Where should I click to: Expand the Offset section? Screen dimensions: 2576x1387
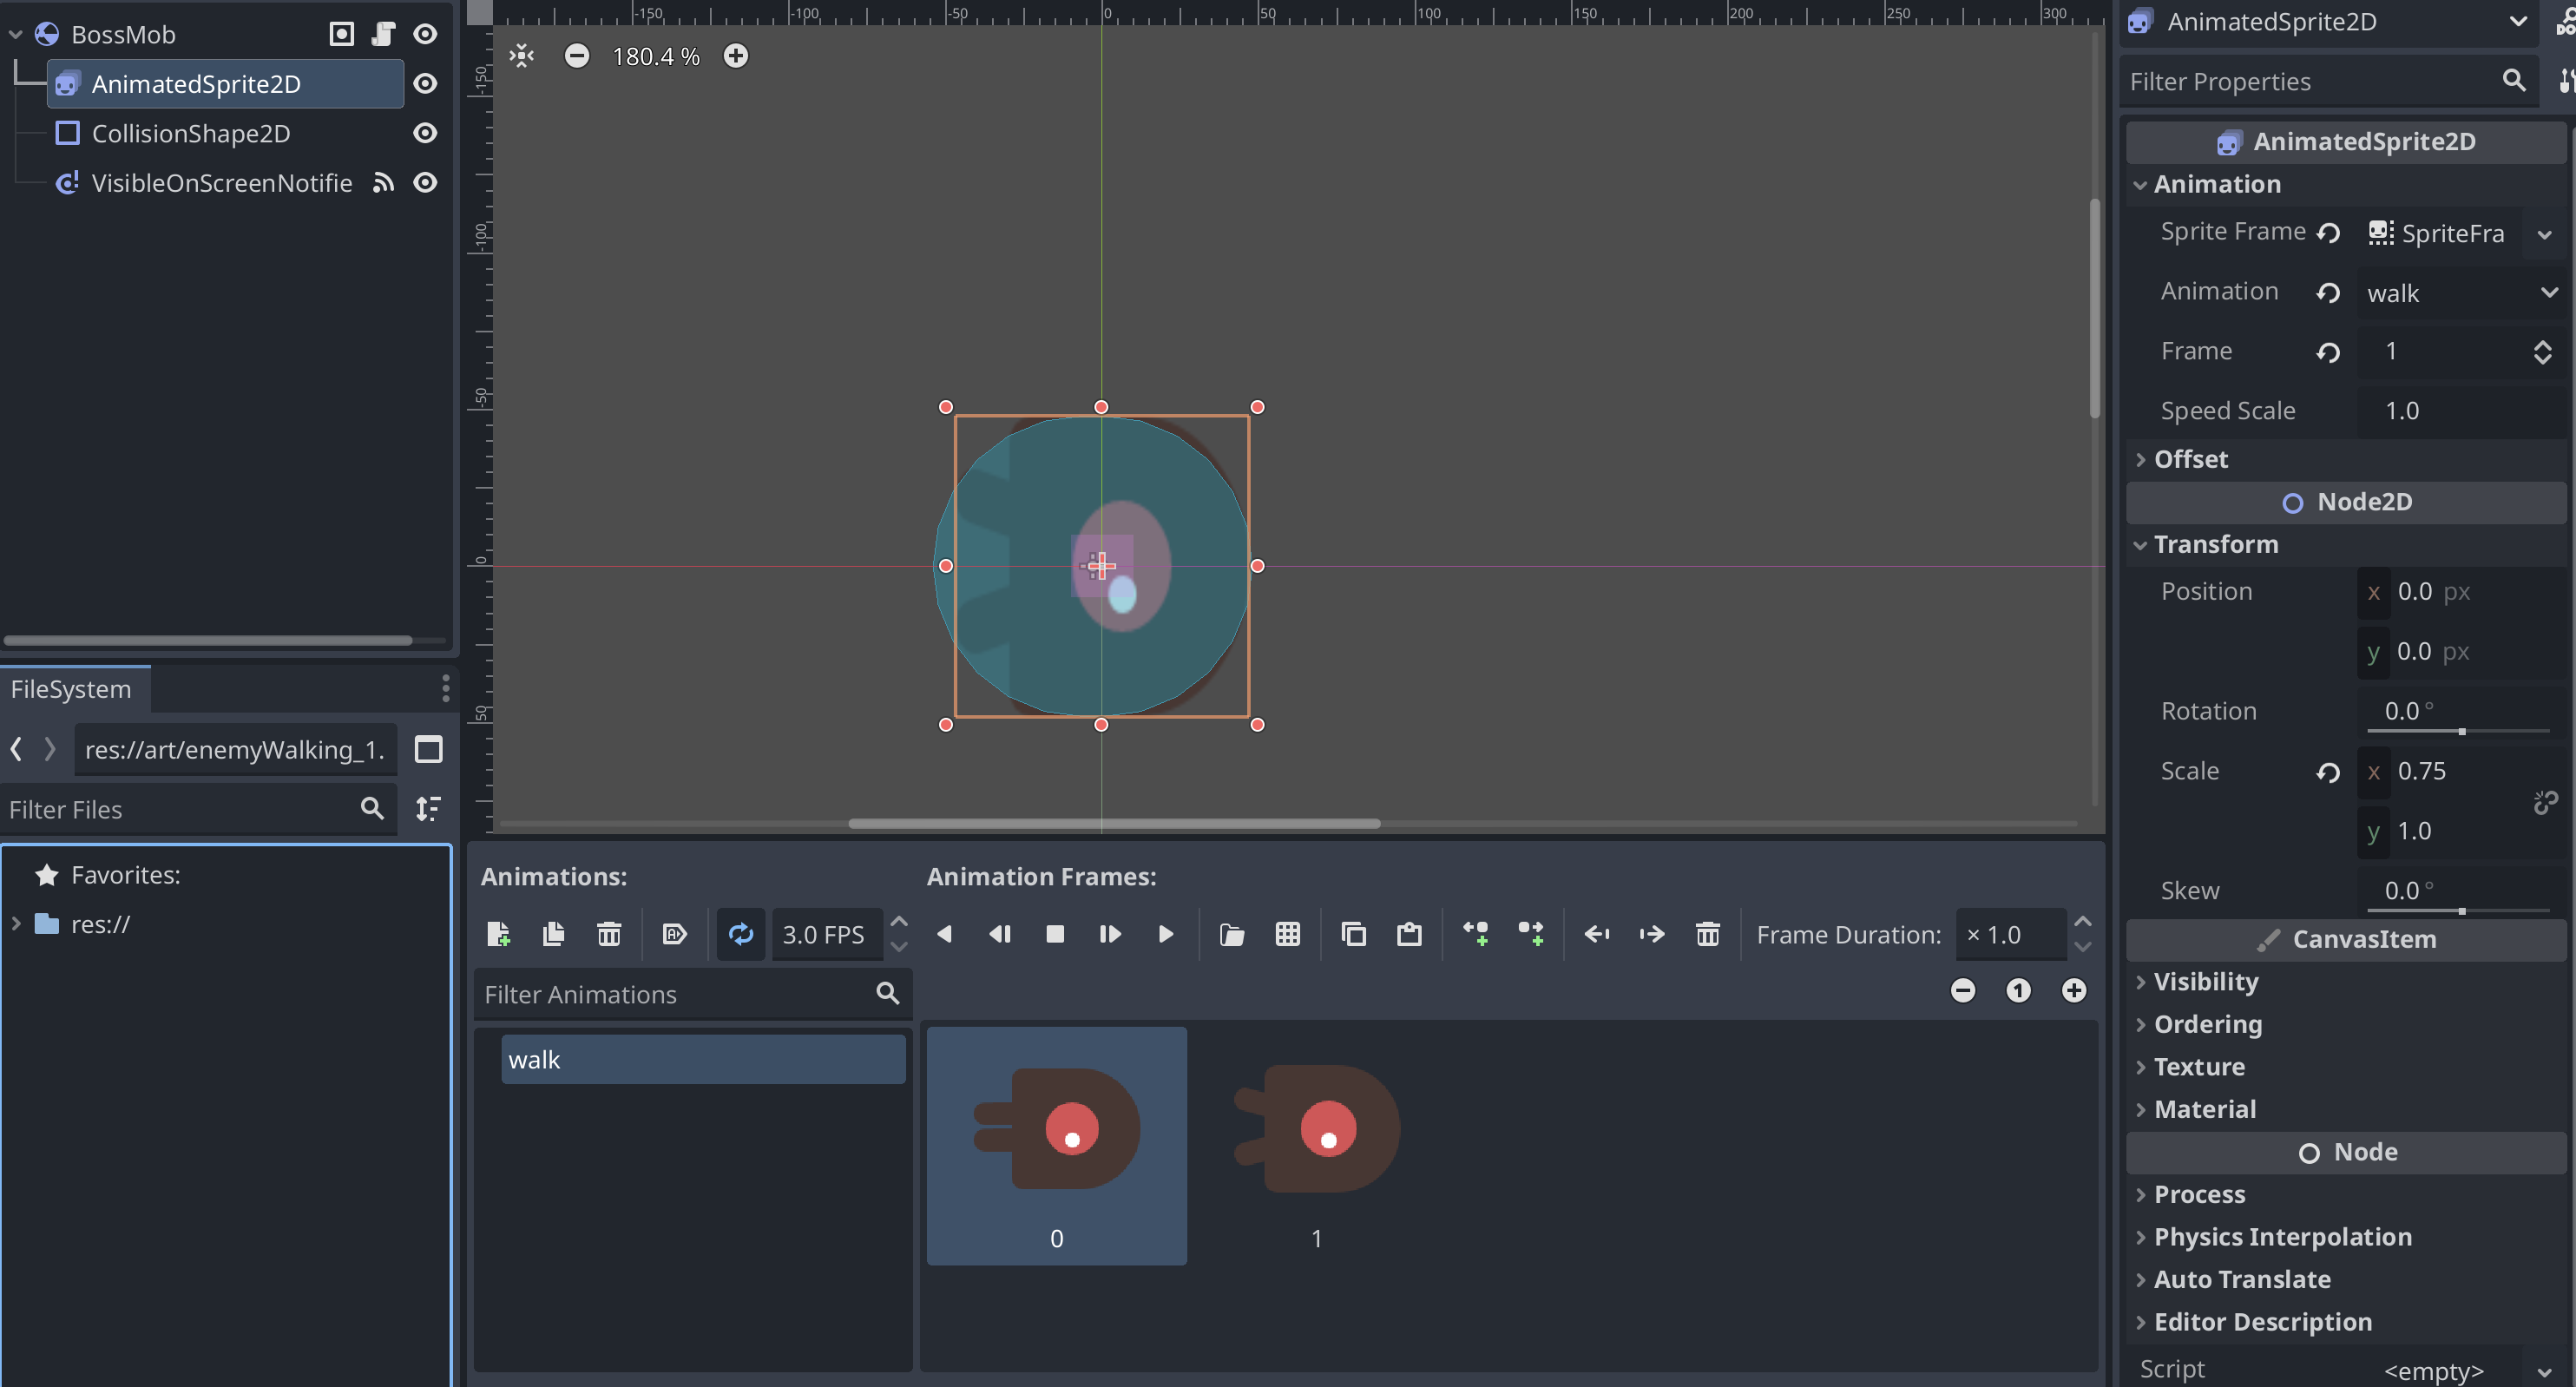2191,459
